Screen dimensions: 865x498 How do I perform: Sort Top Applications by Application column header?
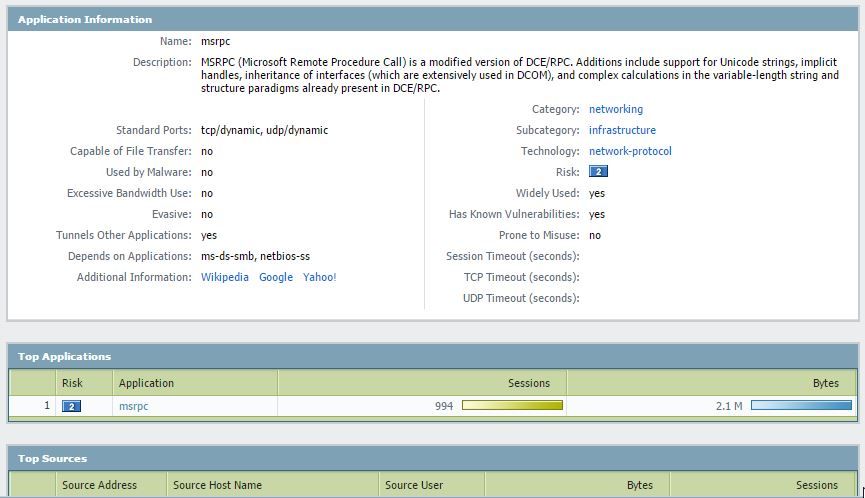coord(195,383)
